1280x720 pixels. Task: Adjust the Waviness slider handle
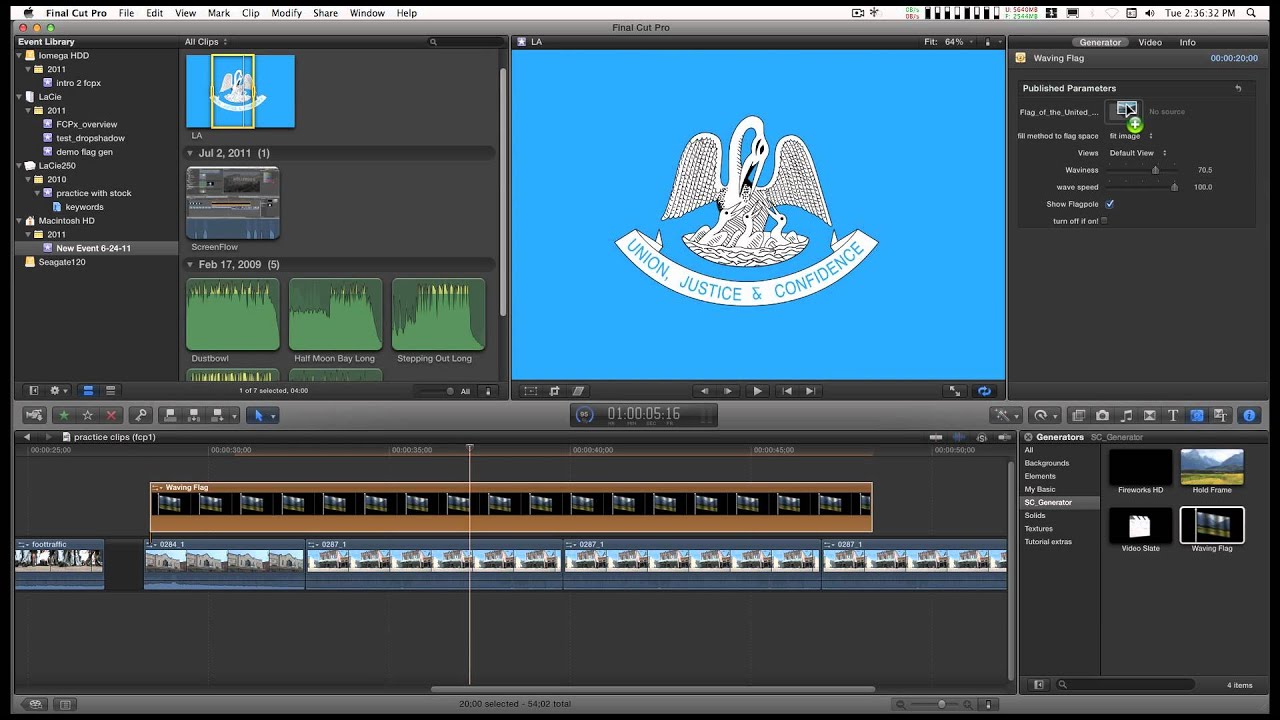click(1155, 170)
